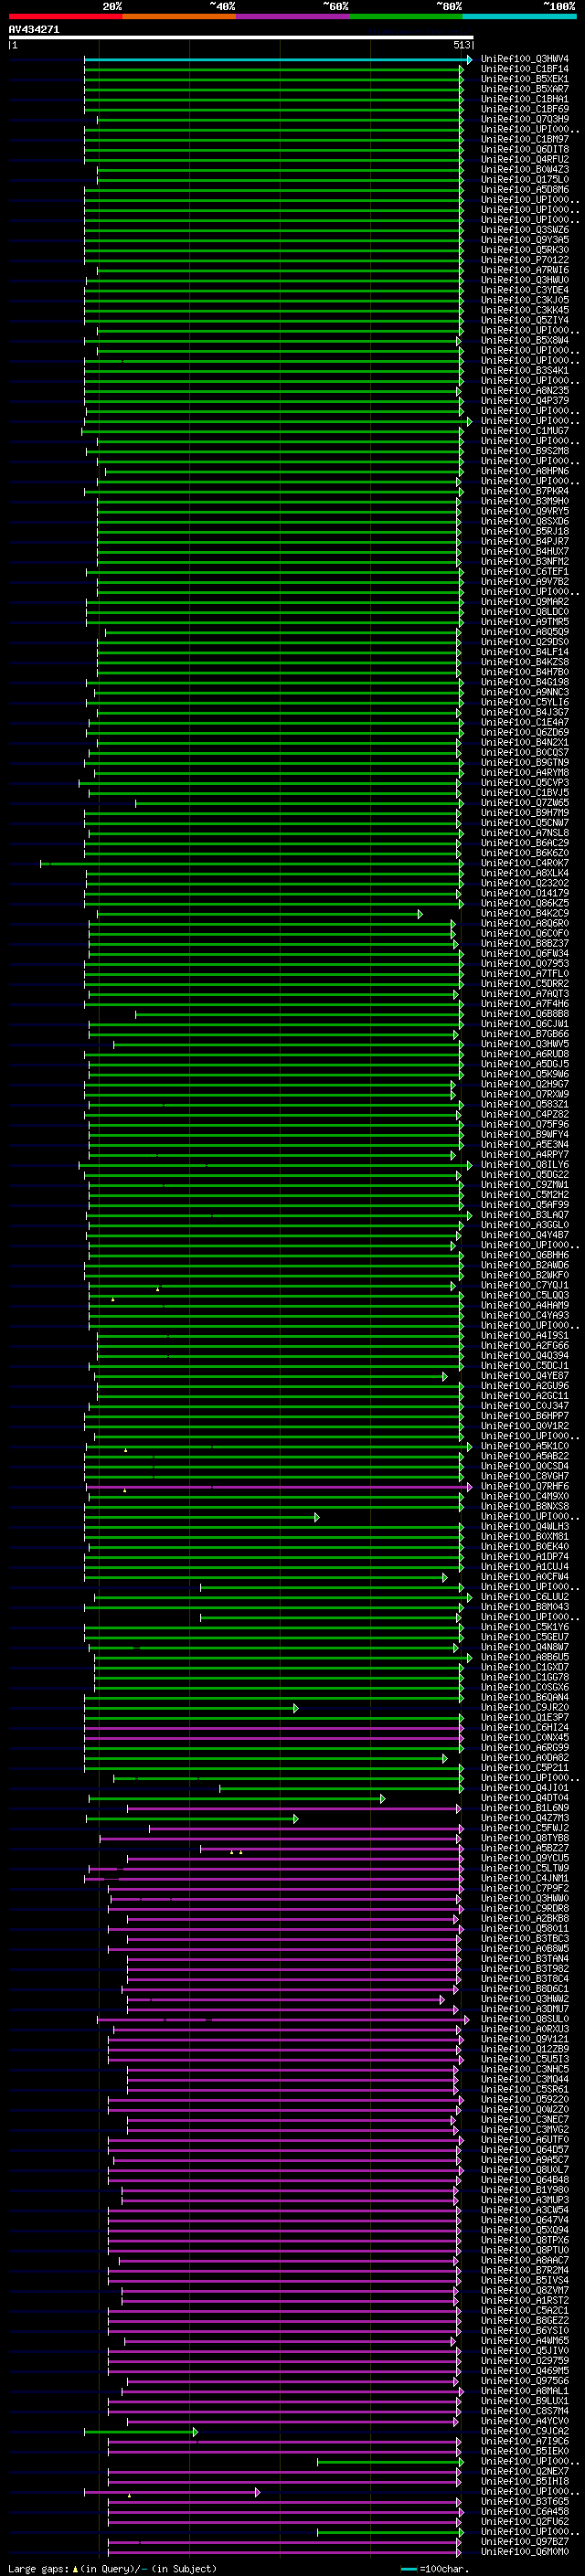Click the UniRef100_Q4JI01 label
The image size is (585, 2576).
(x=525, y=1788)
